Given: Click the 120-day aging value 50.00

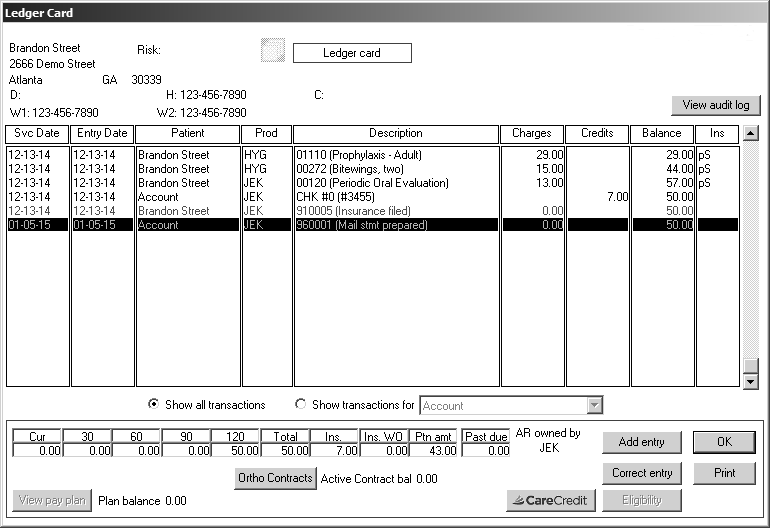Looking at the screenshot, I should (235, 450).
